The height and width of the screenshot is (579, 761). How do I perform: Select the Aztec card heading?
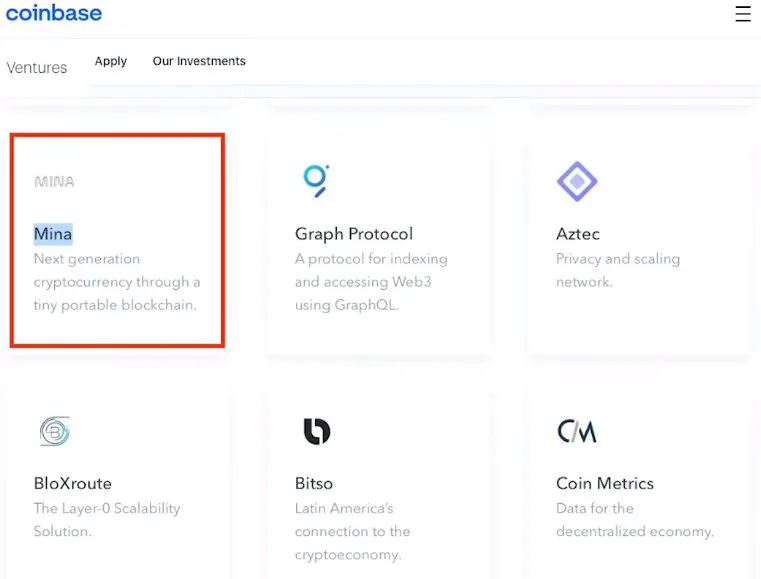tap(578, 234)
